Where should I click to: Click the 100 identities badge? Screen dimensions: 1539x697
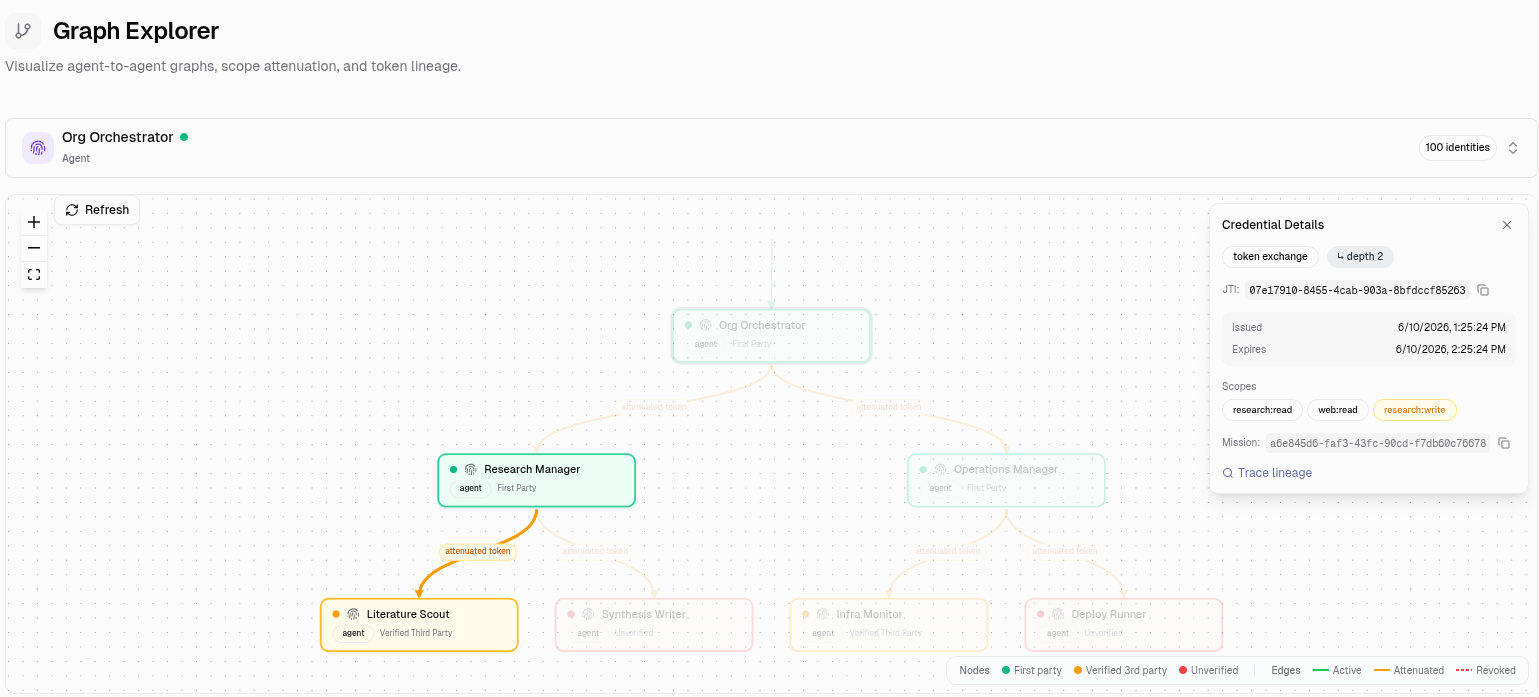coord(1457,148)
